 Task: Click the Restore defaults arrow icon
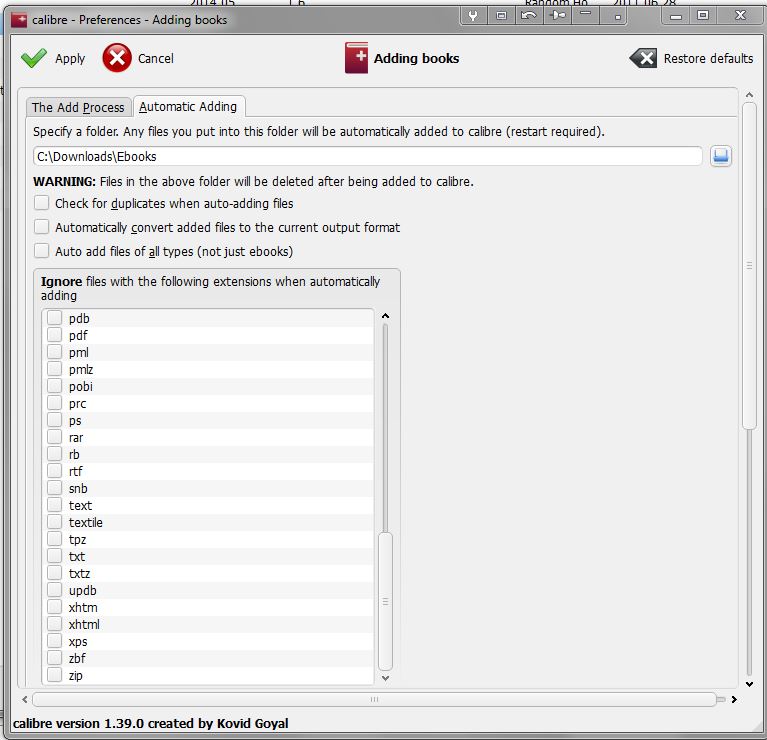click(643, 58)
